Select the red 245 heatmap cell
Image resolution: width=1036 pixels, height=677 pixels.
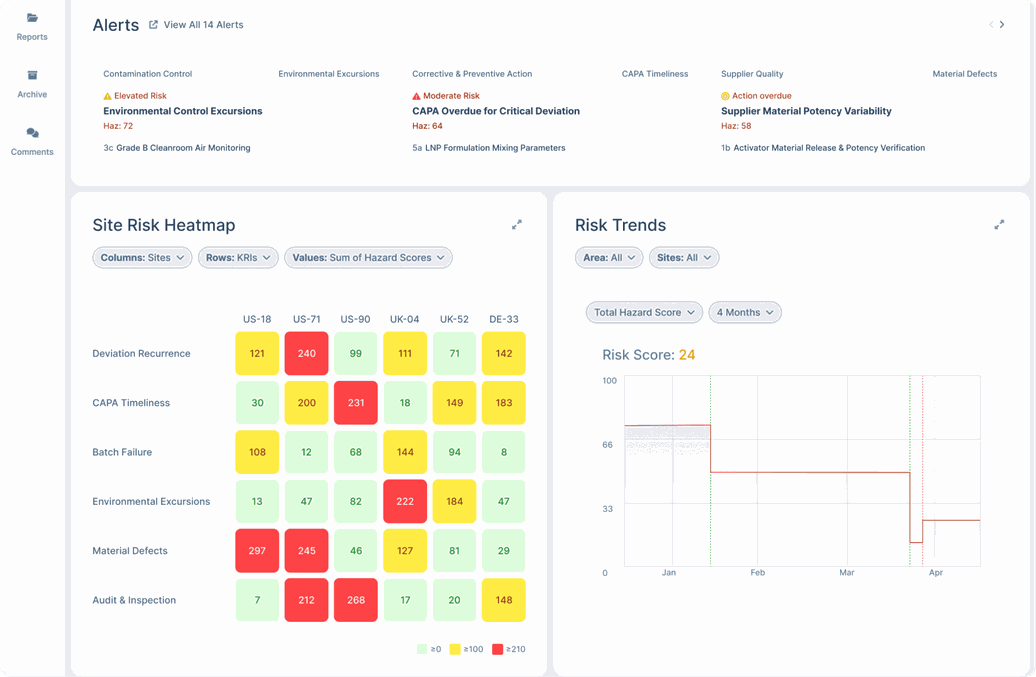pyautogui.click(x=307, y=551)
